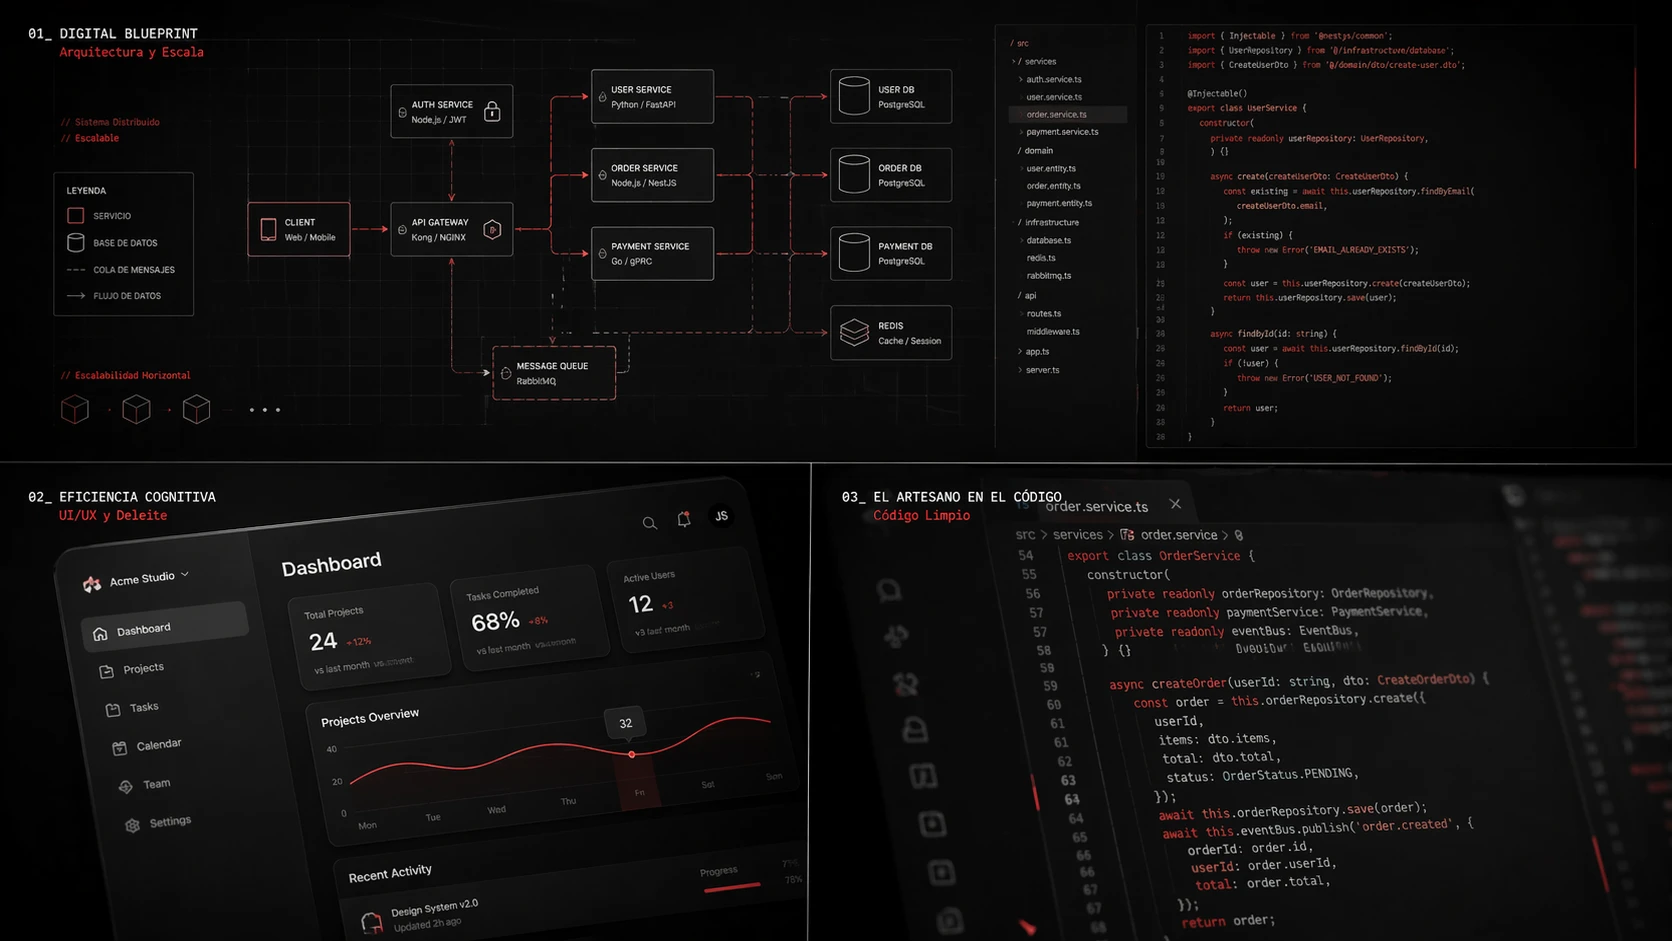The height and width of the screenshot is (941, 1672).
Task: Select Dashboard in the navigation menu
Action: [x=143, y=628]
